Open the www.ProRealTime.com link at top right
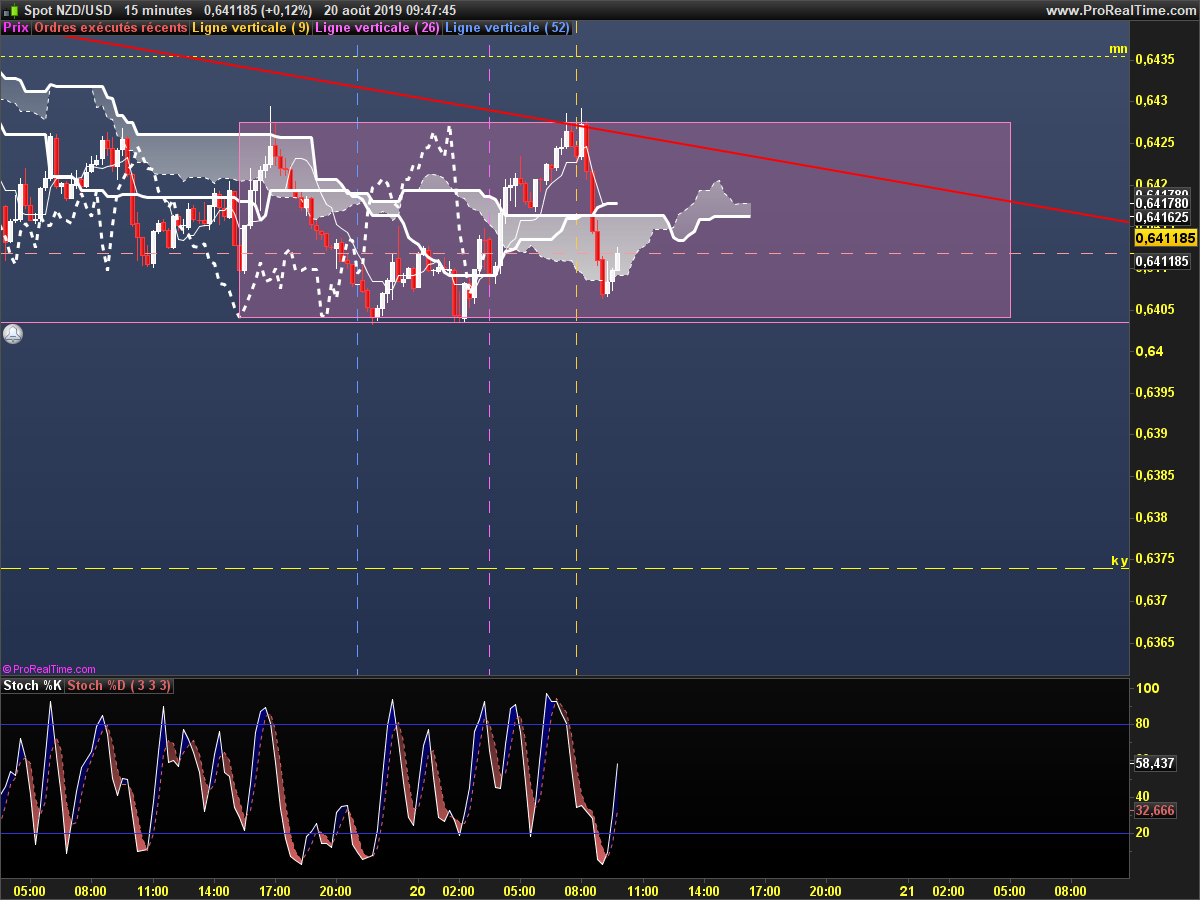The width and height of the screenshot is (1200, 900). [1120, 10]
